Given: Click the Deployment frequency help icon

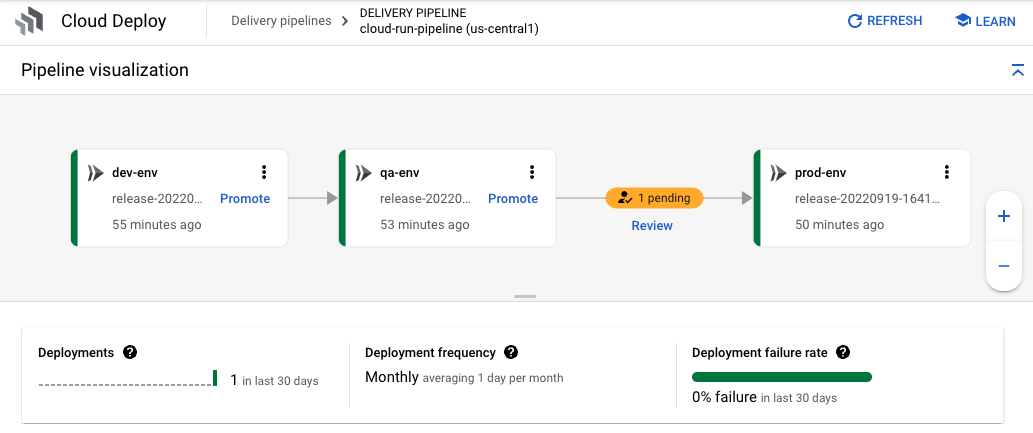Looking at the screenshot, I should (x=511, y=352).
